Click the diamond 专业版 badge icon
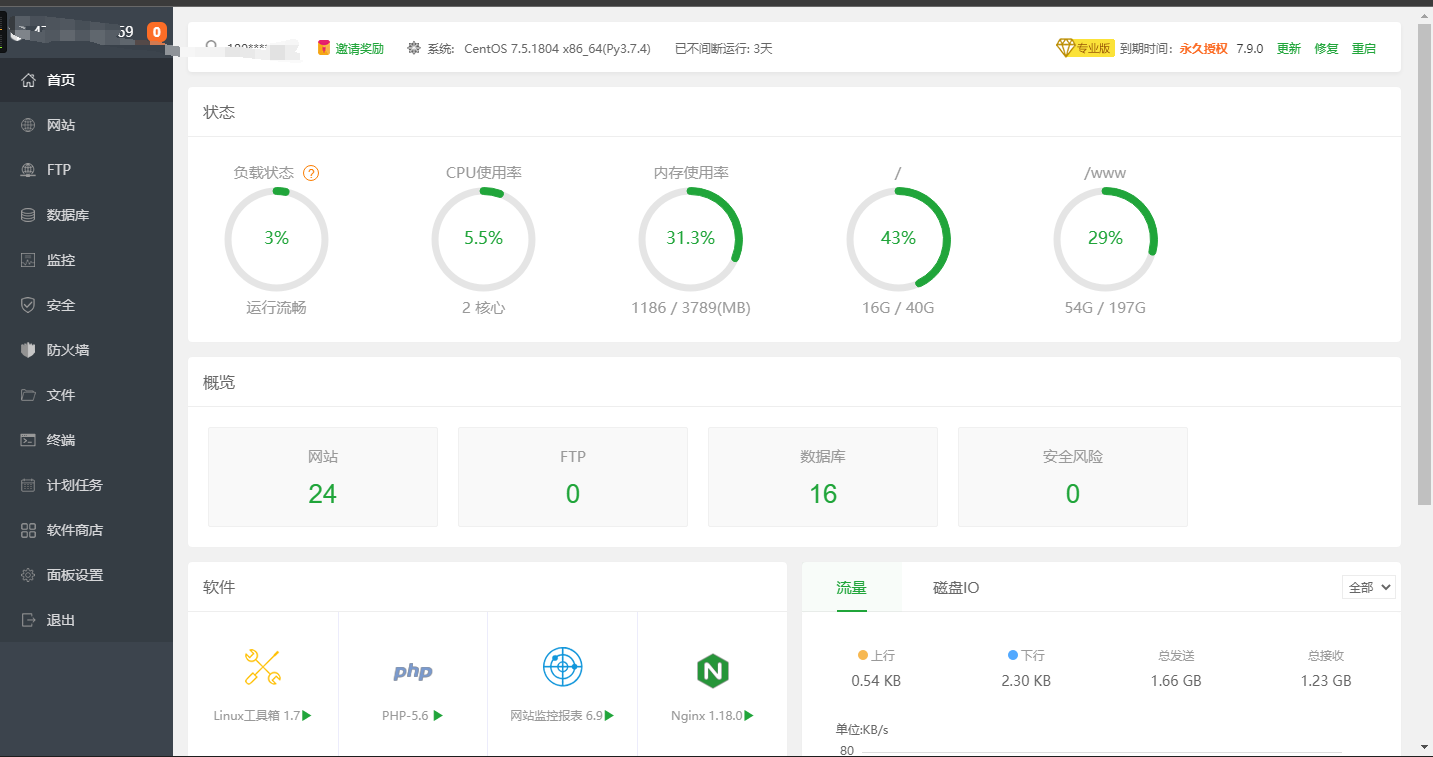 point(1066,47)
